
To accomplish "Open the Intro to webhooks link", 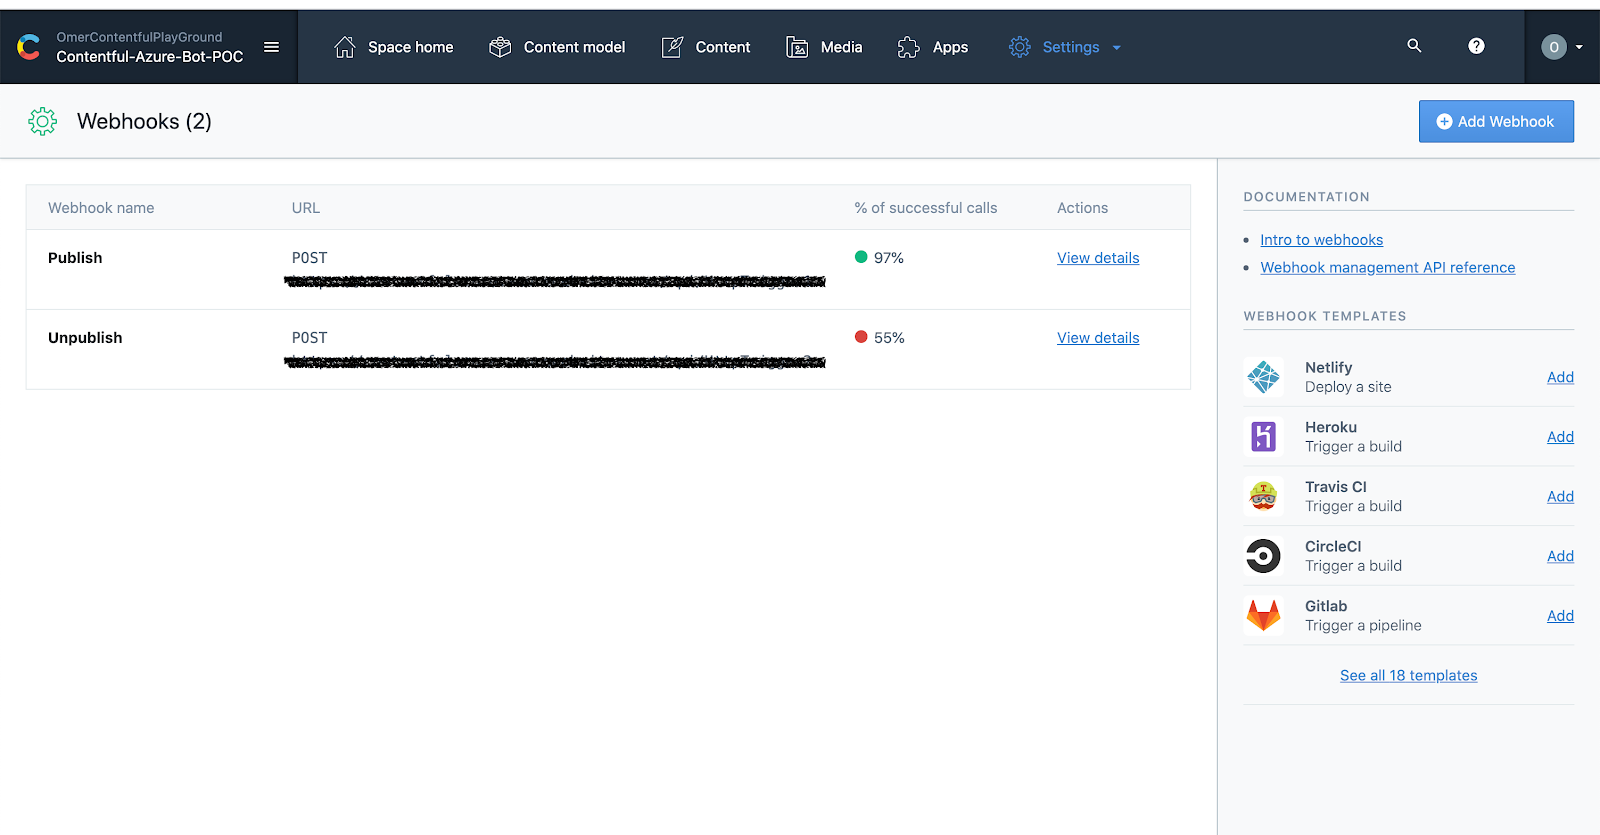I will coord(1321,240).
